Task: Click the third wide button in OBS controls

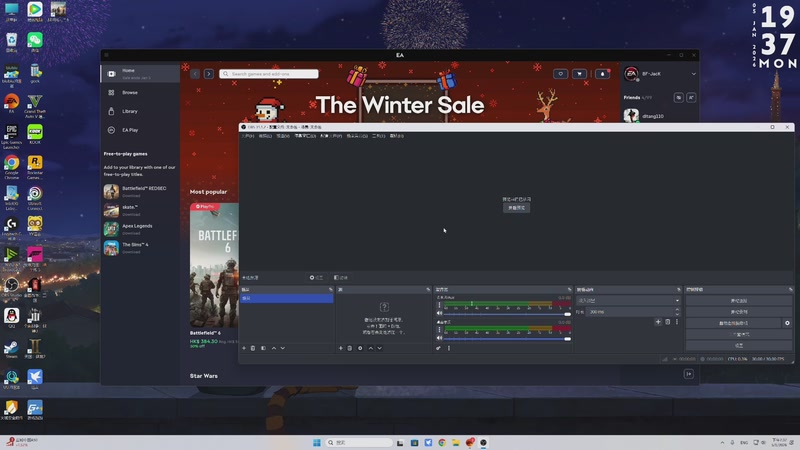Action: (x=733, y=323)
